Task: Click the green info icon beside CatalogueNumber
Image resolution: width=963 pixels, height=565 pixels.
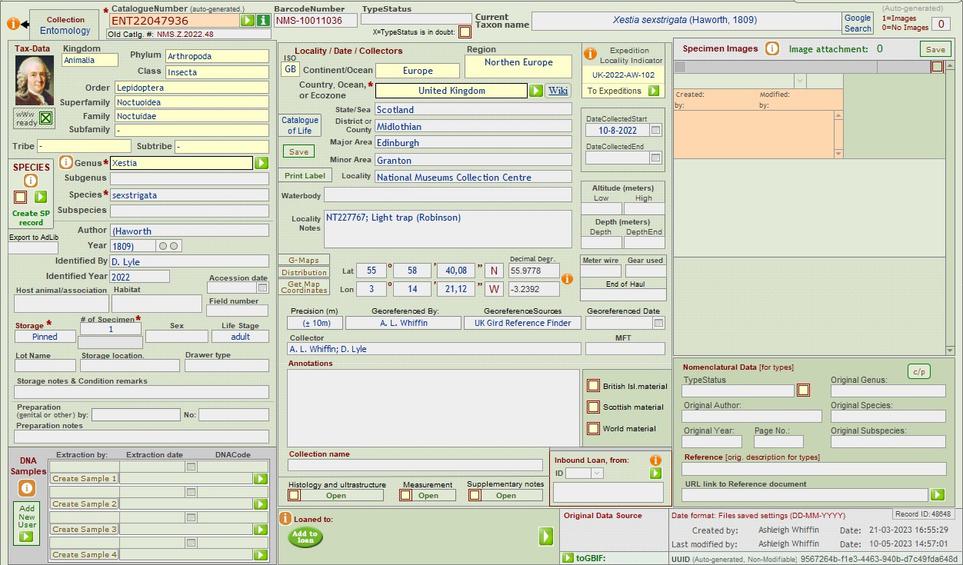Action: coord(263,20)
